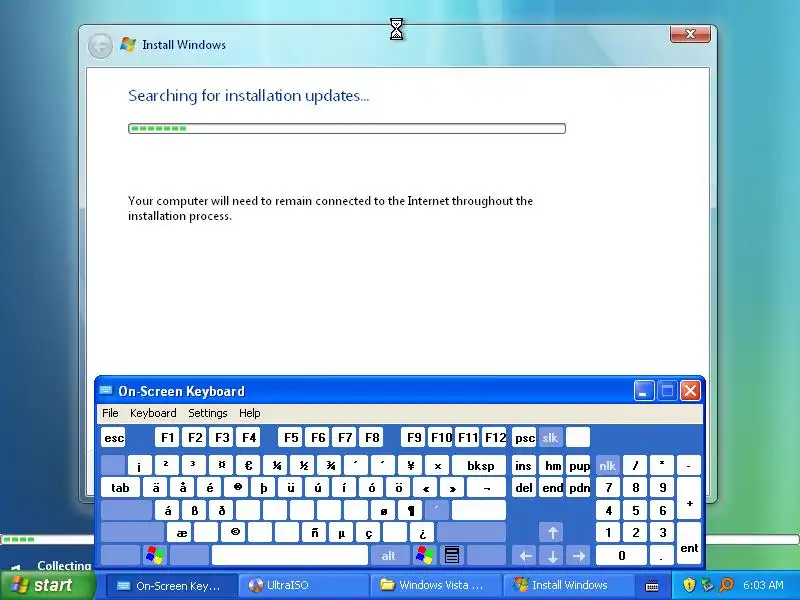Click the esc key
The width and height of the screenshot is (800, 600).
coord(113,437)
